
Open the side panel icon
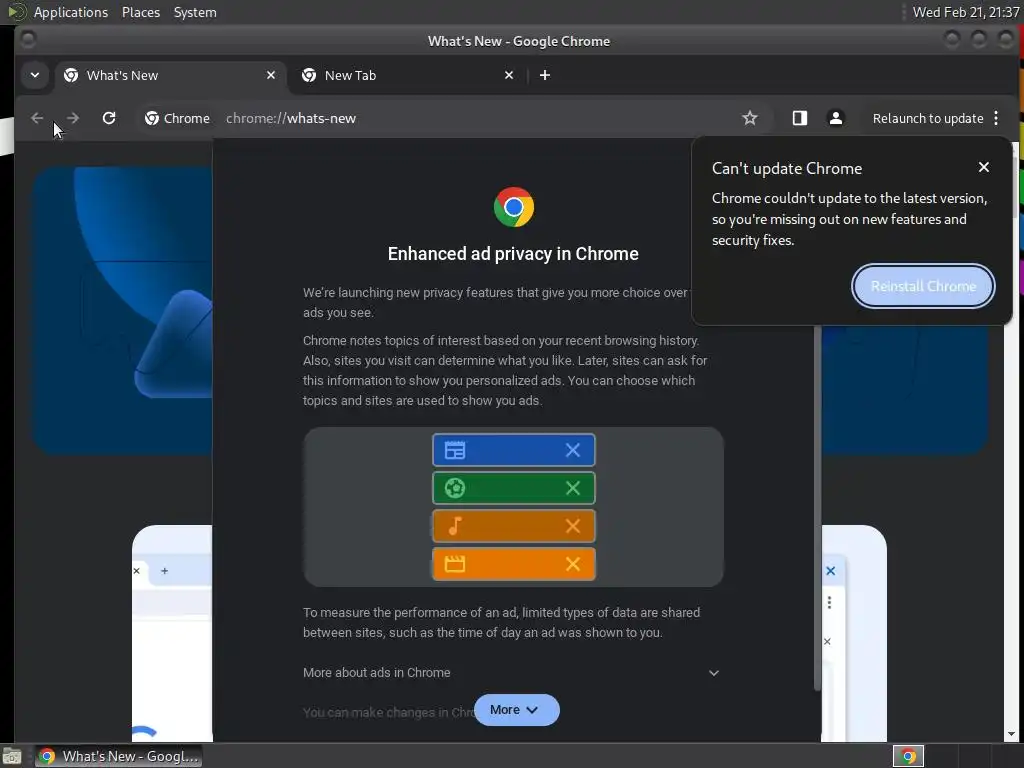click(800, 118)
